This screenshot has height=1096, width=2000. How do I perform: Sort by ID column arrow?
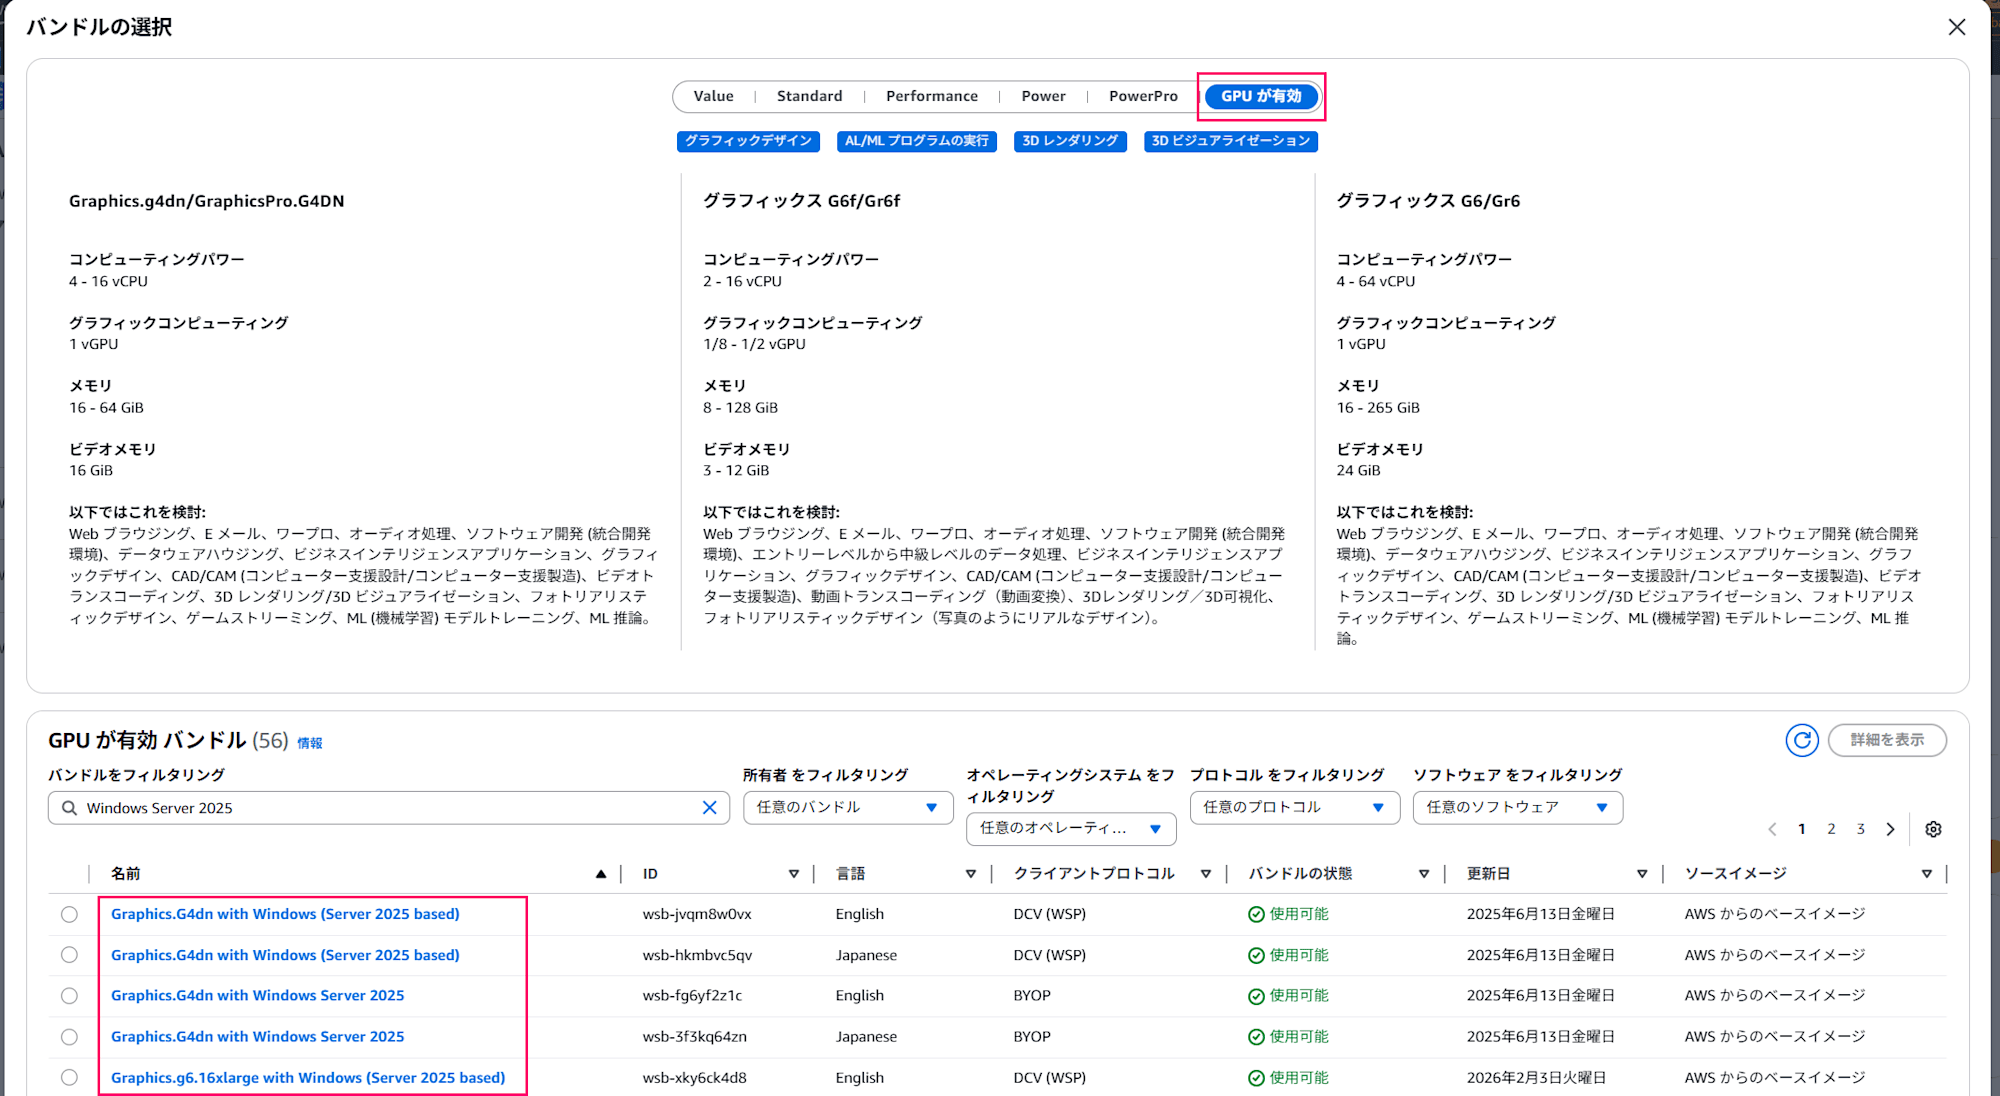pos(793,874)
